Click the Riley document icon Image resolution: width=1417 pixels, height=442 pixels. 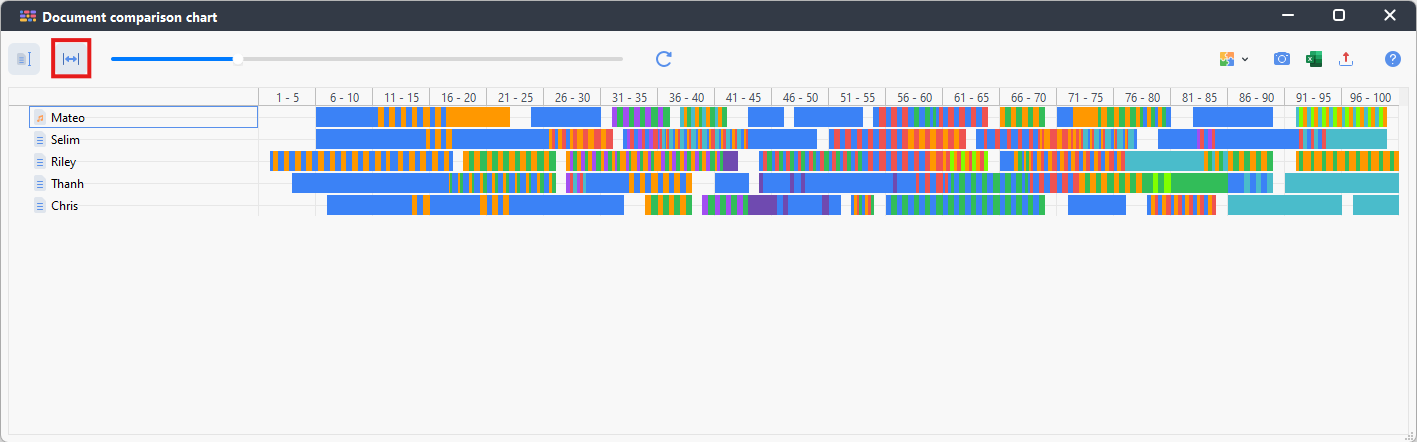pyautogui.click(x=41, y=162)
